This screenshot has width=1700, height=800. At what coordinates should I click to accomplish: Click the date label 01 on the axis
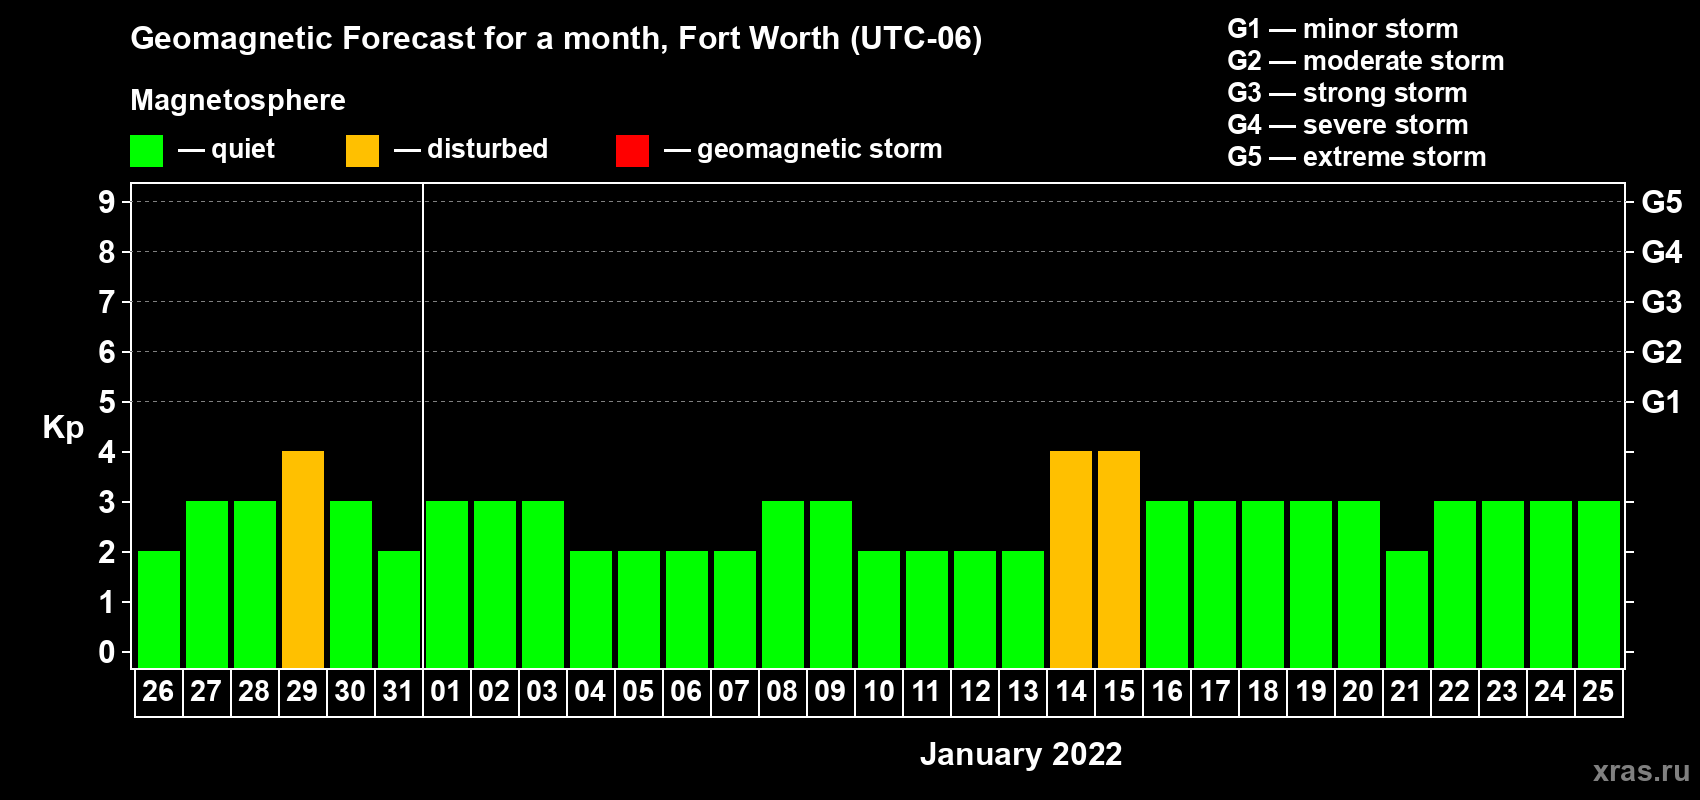click(446, 692)
